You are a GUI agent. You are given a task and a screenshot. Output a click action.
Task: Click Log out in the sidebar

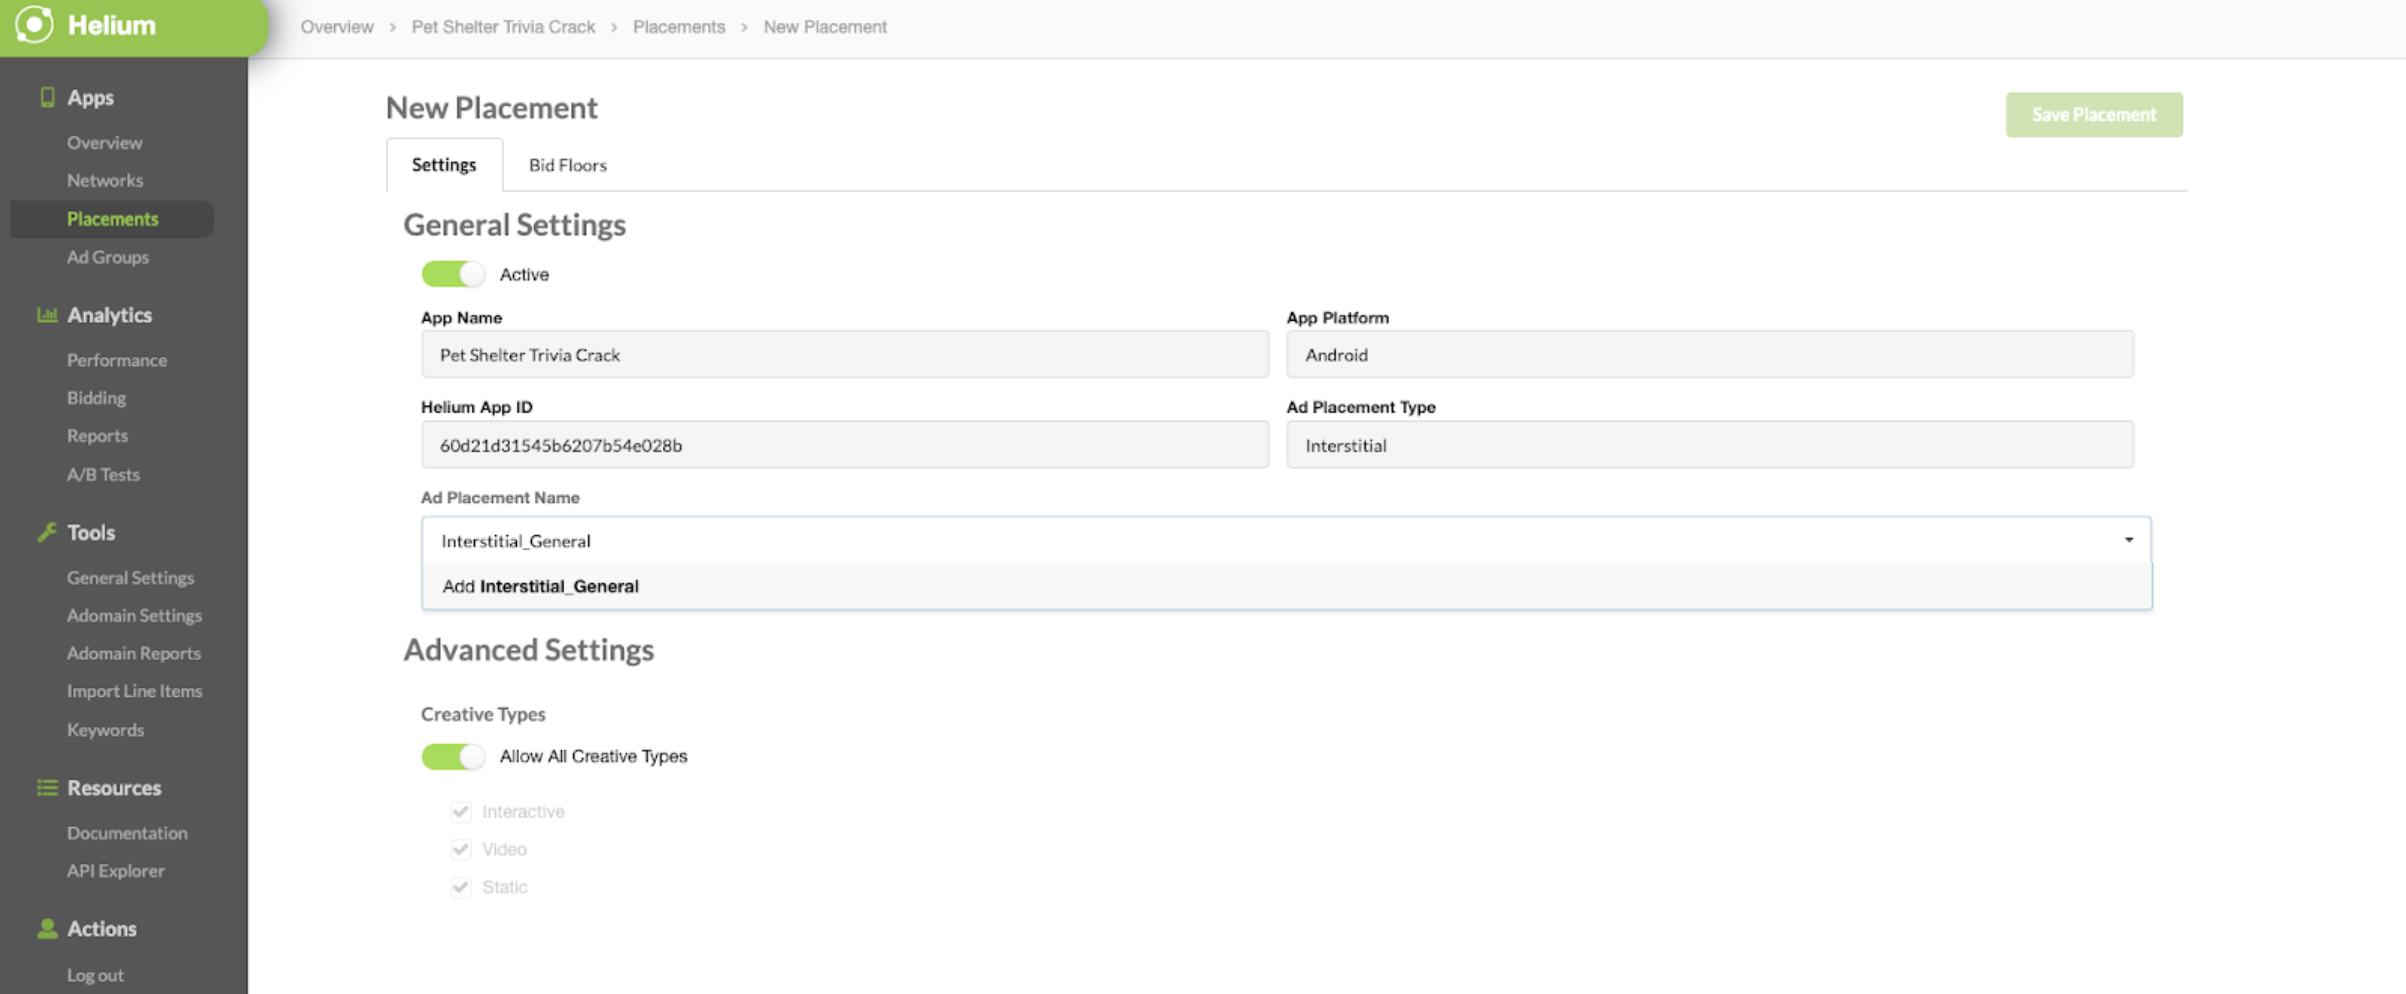click(95, 975)
